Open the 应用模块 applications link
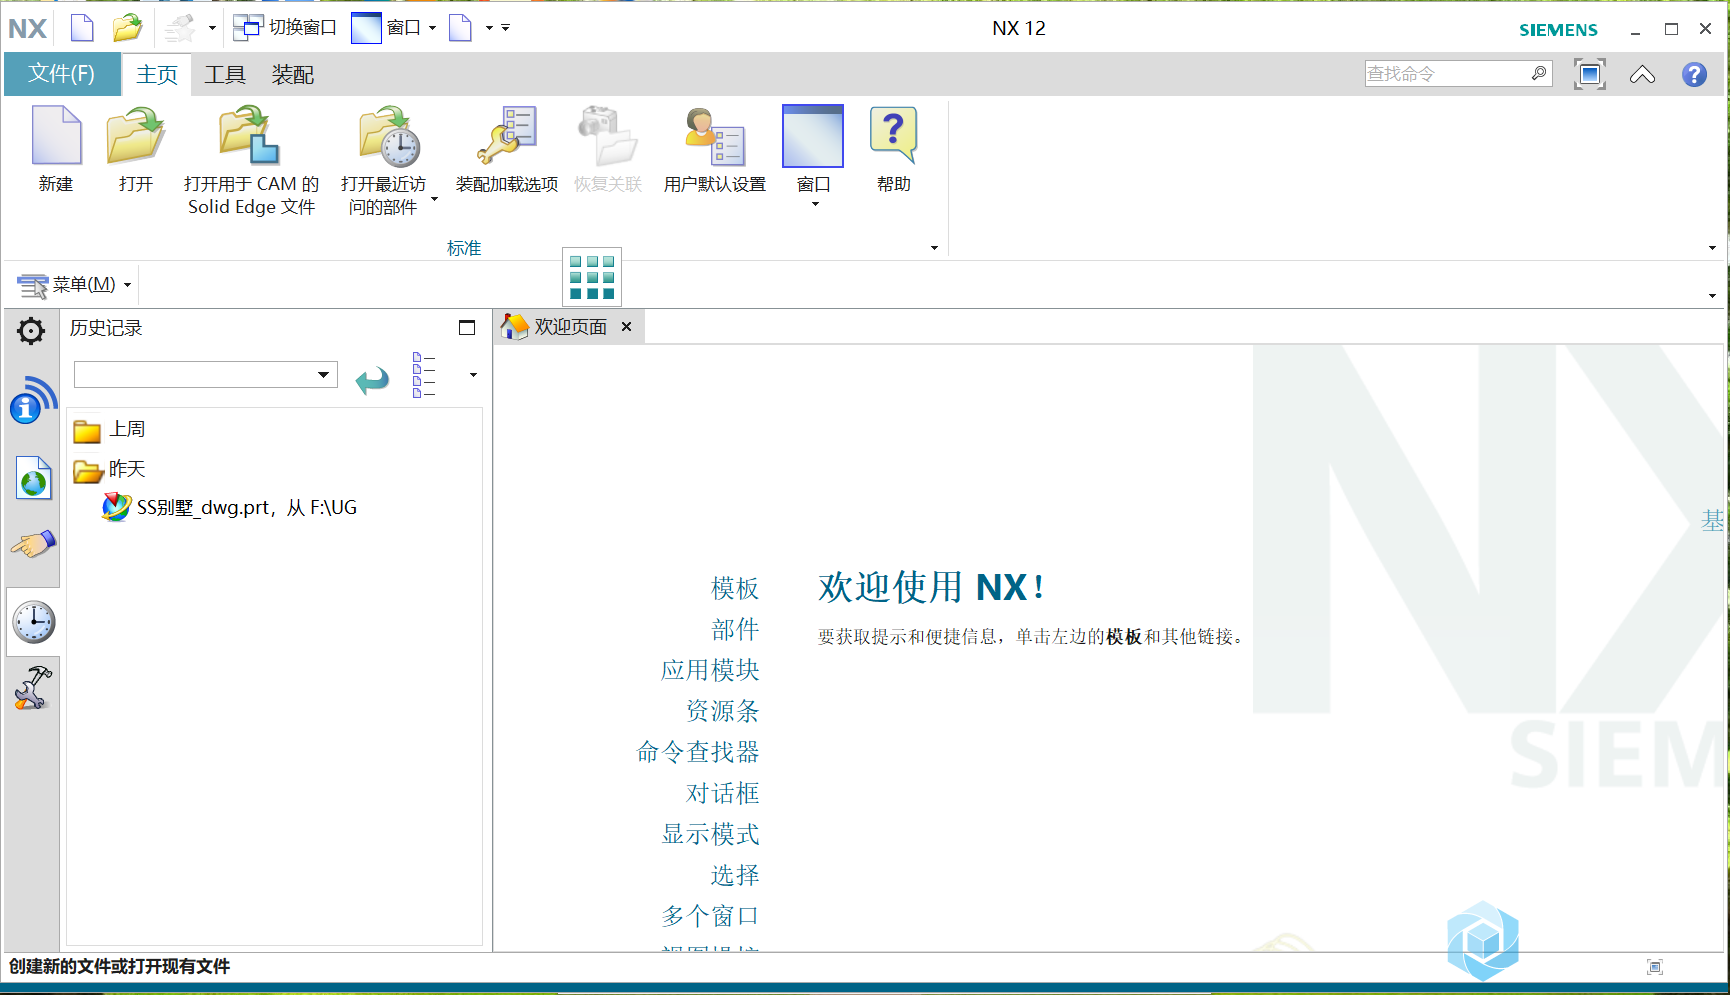The height and width of the screenshot is (995, 1730). click(x=710, y=670)
